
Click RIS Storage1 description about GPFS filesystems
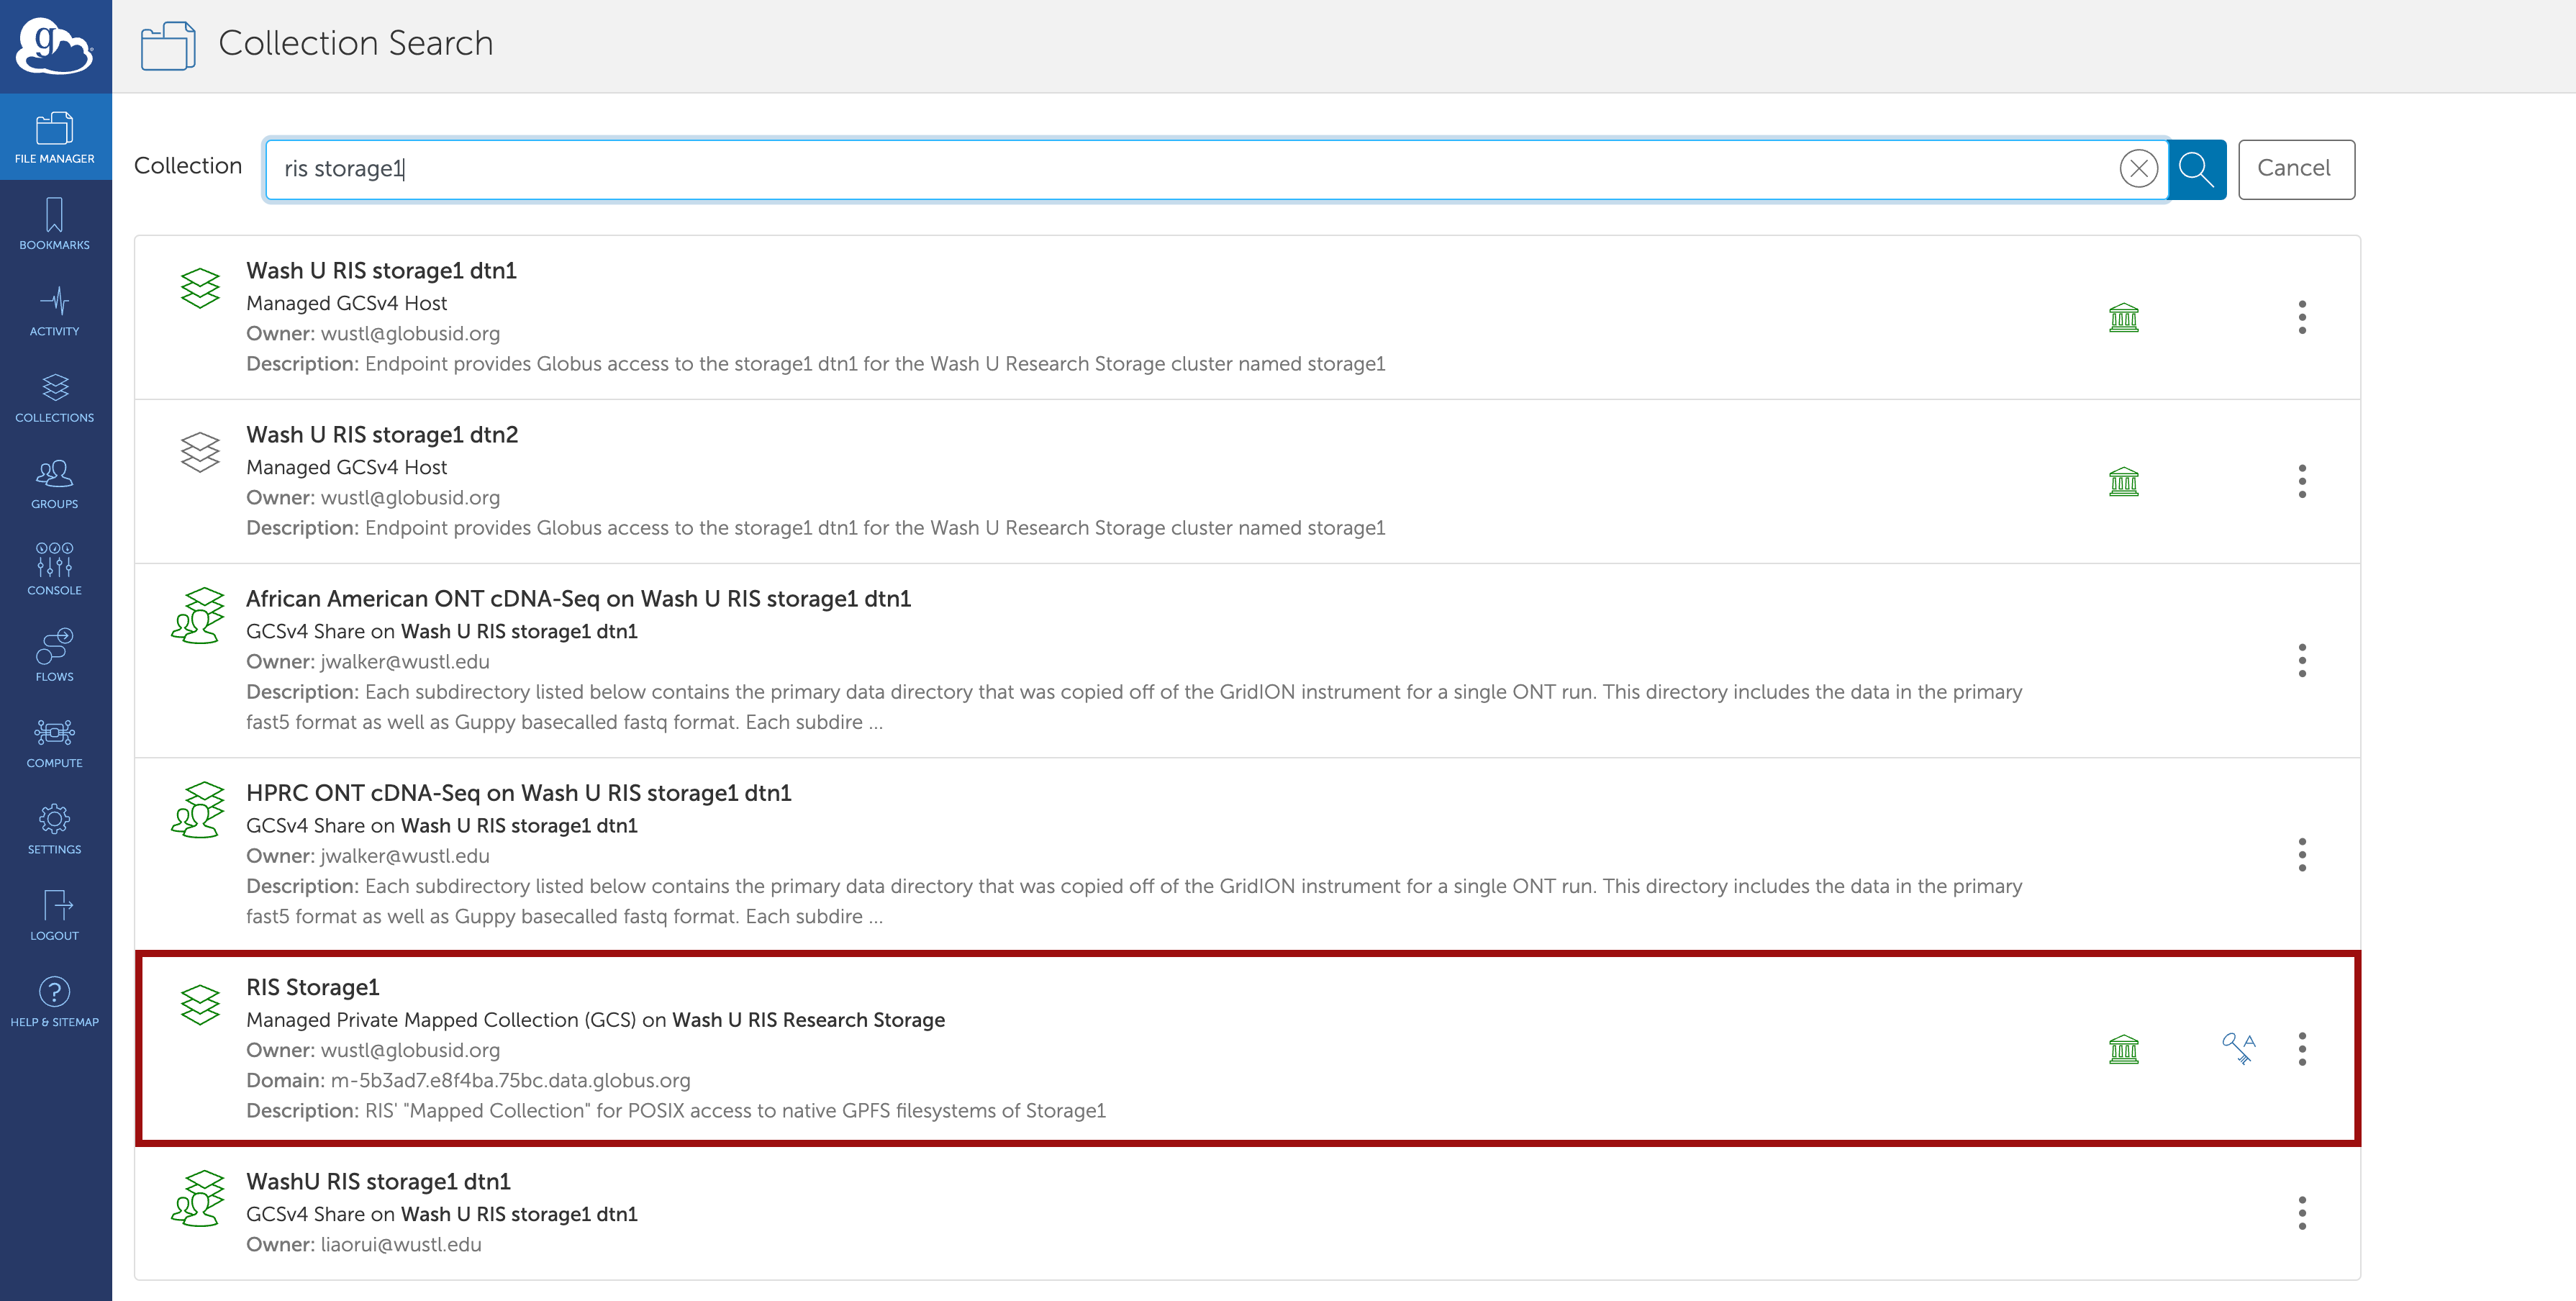[x=676, y=1110]
